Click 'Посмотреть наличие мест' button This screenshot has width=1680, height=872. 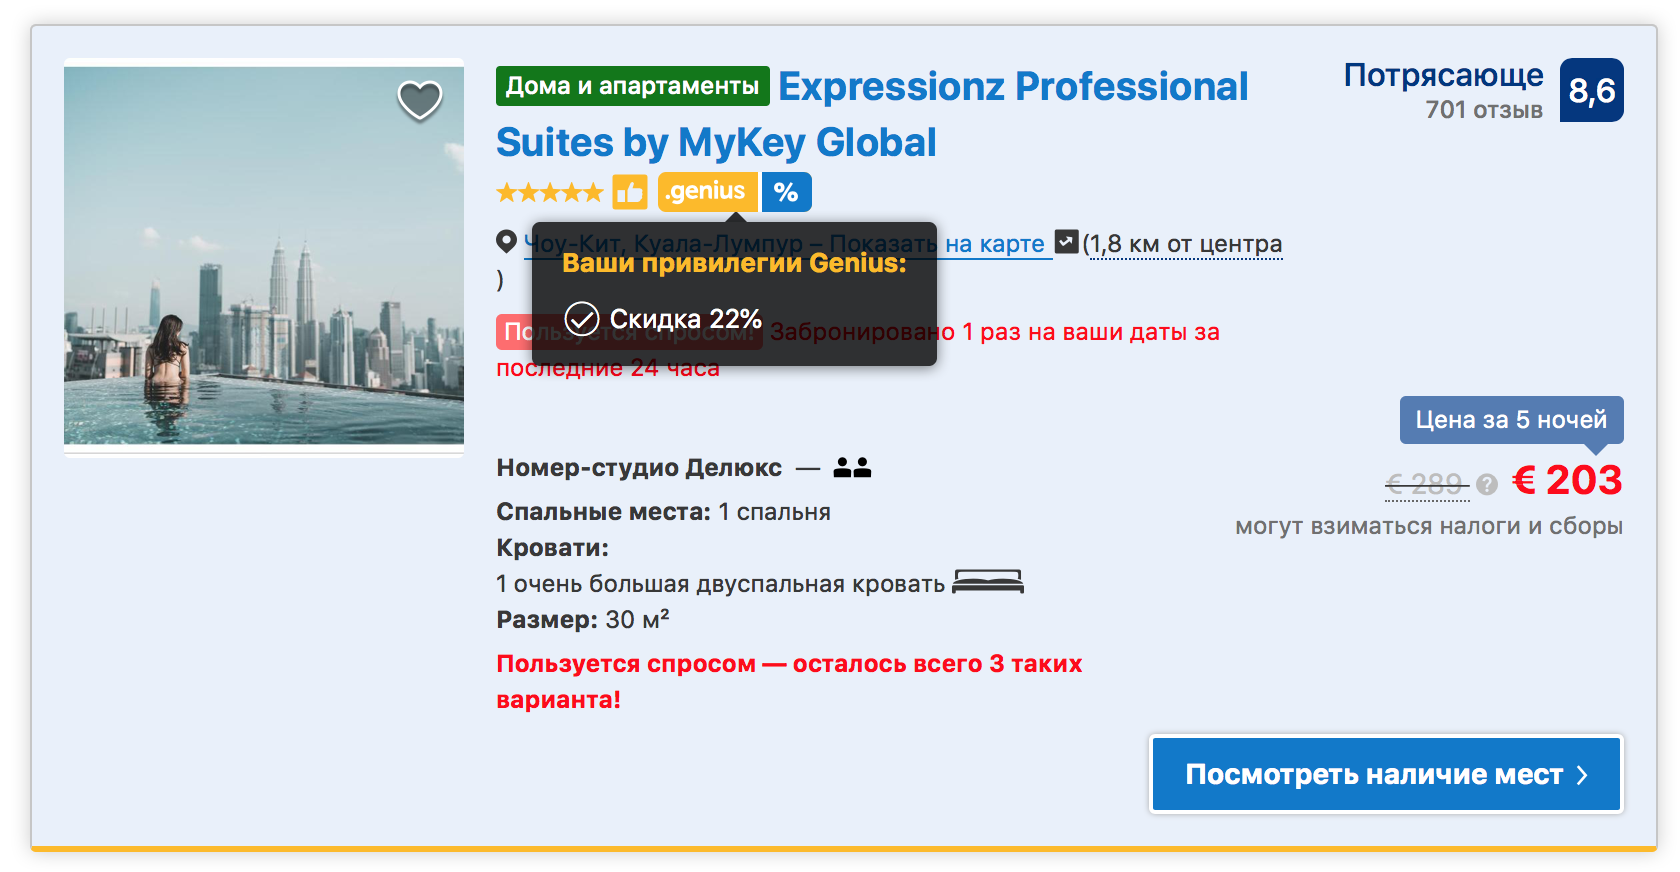[1386, 775]
